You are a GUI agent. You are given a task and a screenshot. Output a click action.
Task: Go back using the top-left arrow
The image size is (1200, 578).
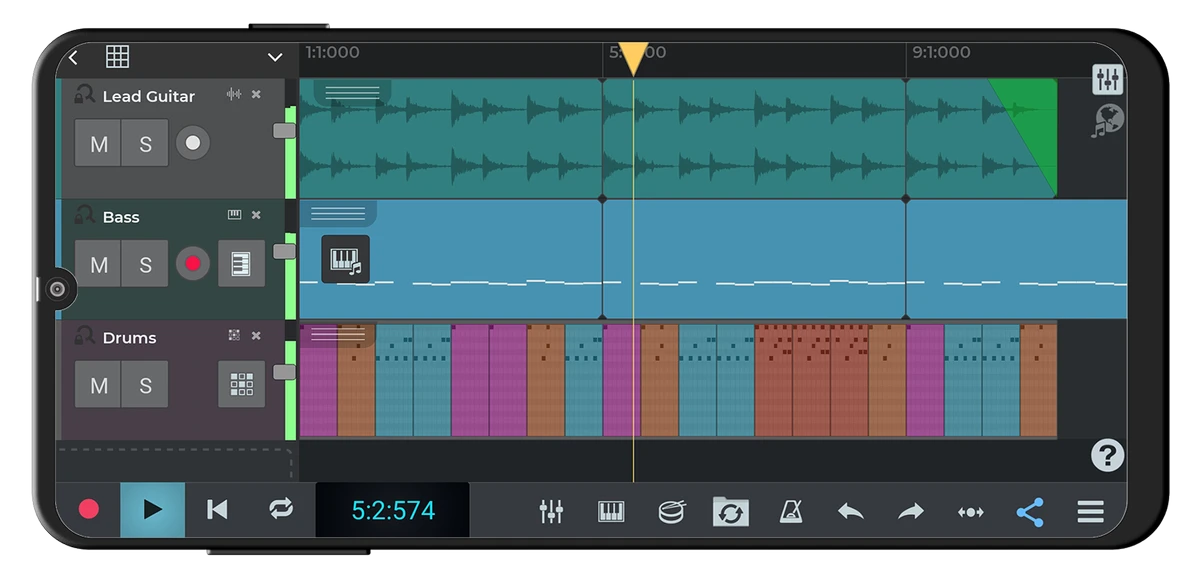point(73,58)
